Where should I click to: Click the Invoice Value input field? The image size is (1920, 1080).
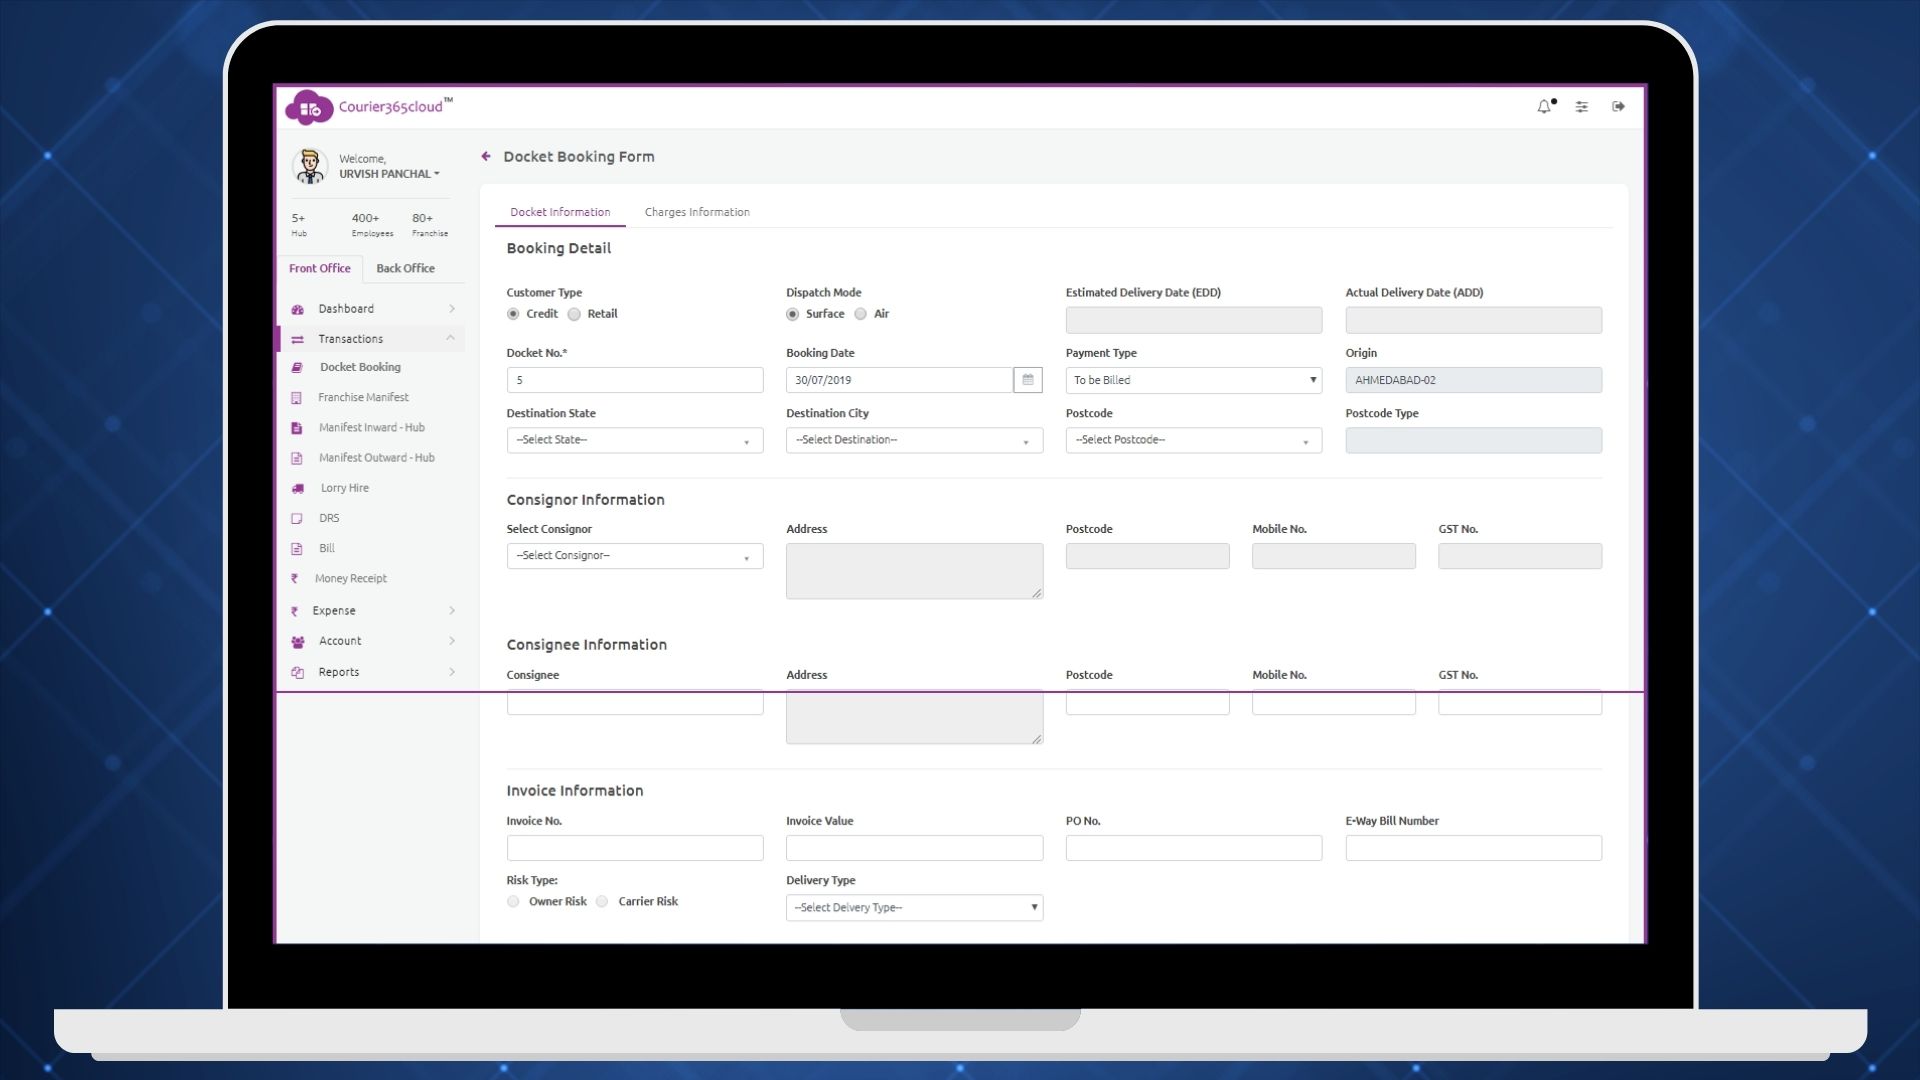pos(914,848)
